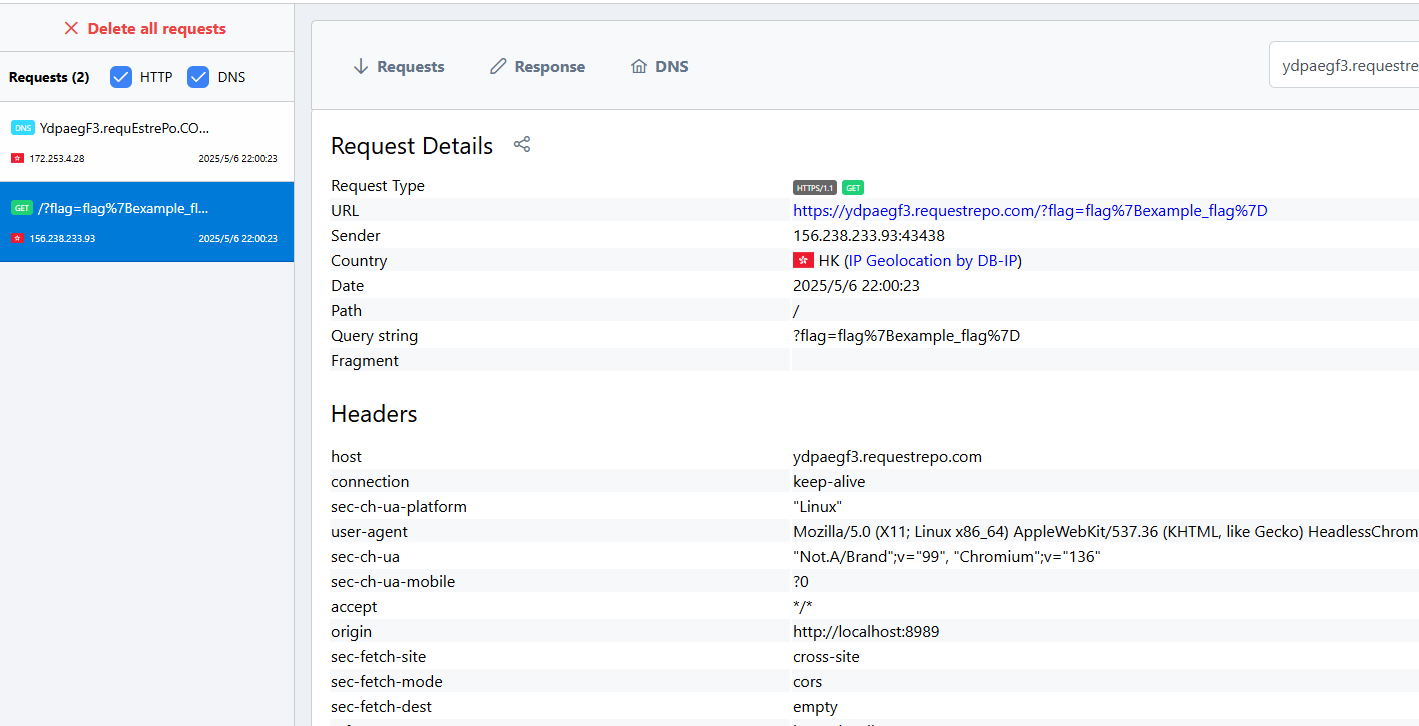Select the DNS request from 172.253.4.28

tap(146, 142)
